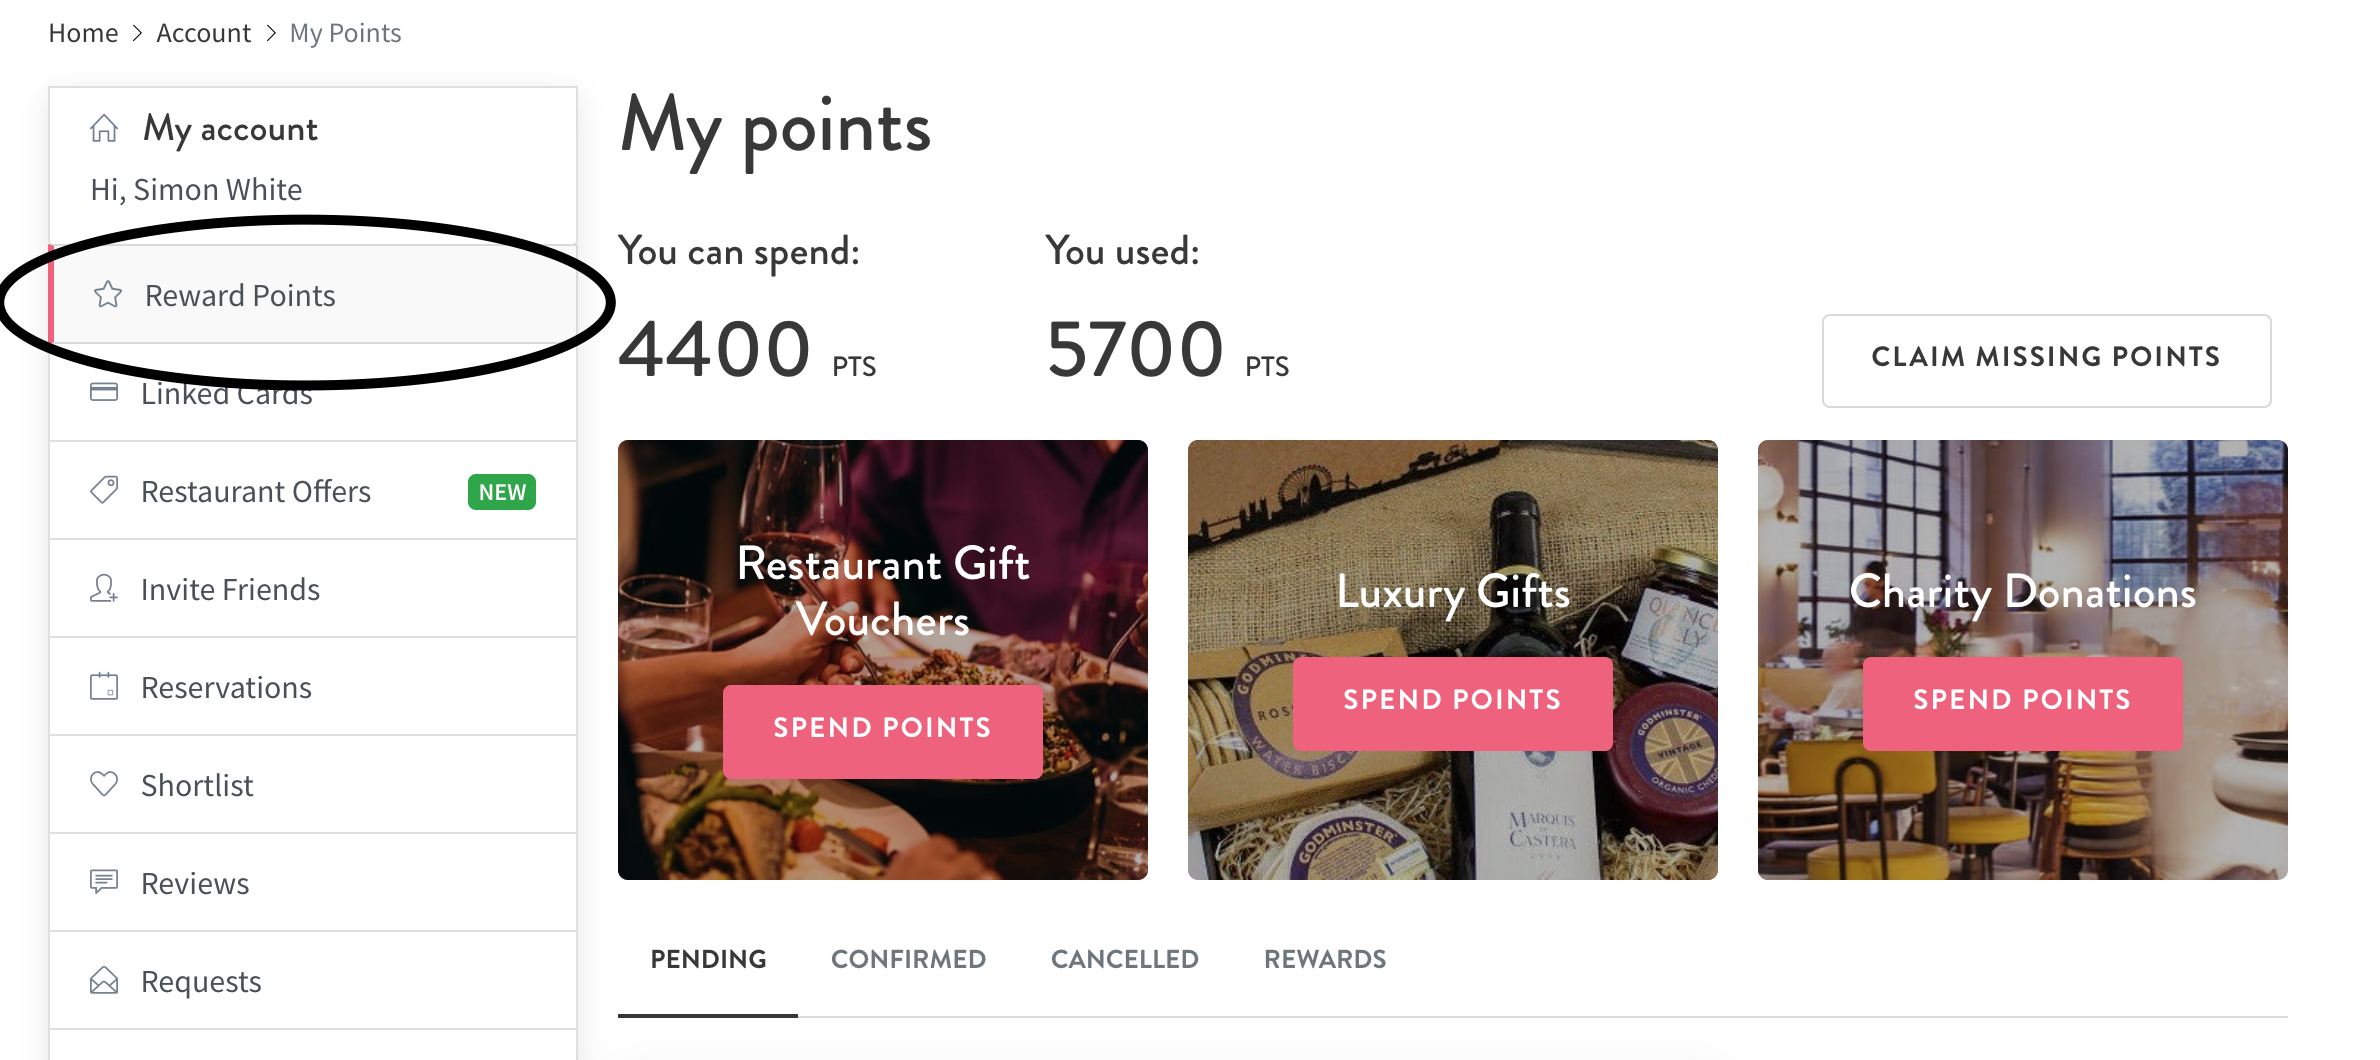Switch to the Confirmed tab
The height and width of the screenshot is (1060, 2380).
908,959
